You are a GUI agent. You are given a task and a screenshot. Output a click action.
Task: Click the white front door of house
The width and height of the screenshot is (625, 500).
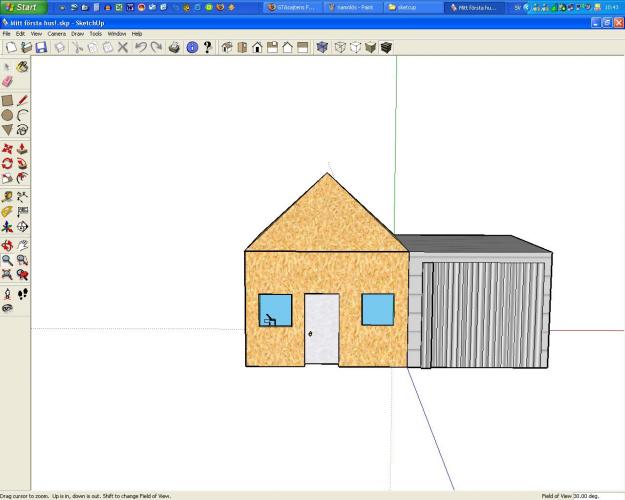[321, 328]
